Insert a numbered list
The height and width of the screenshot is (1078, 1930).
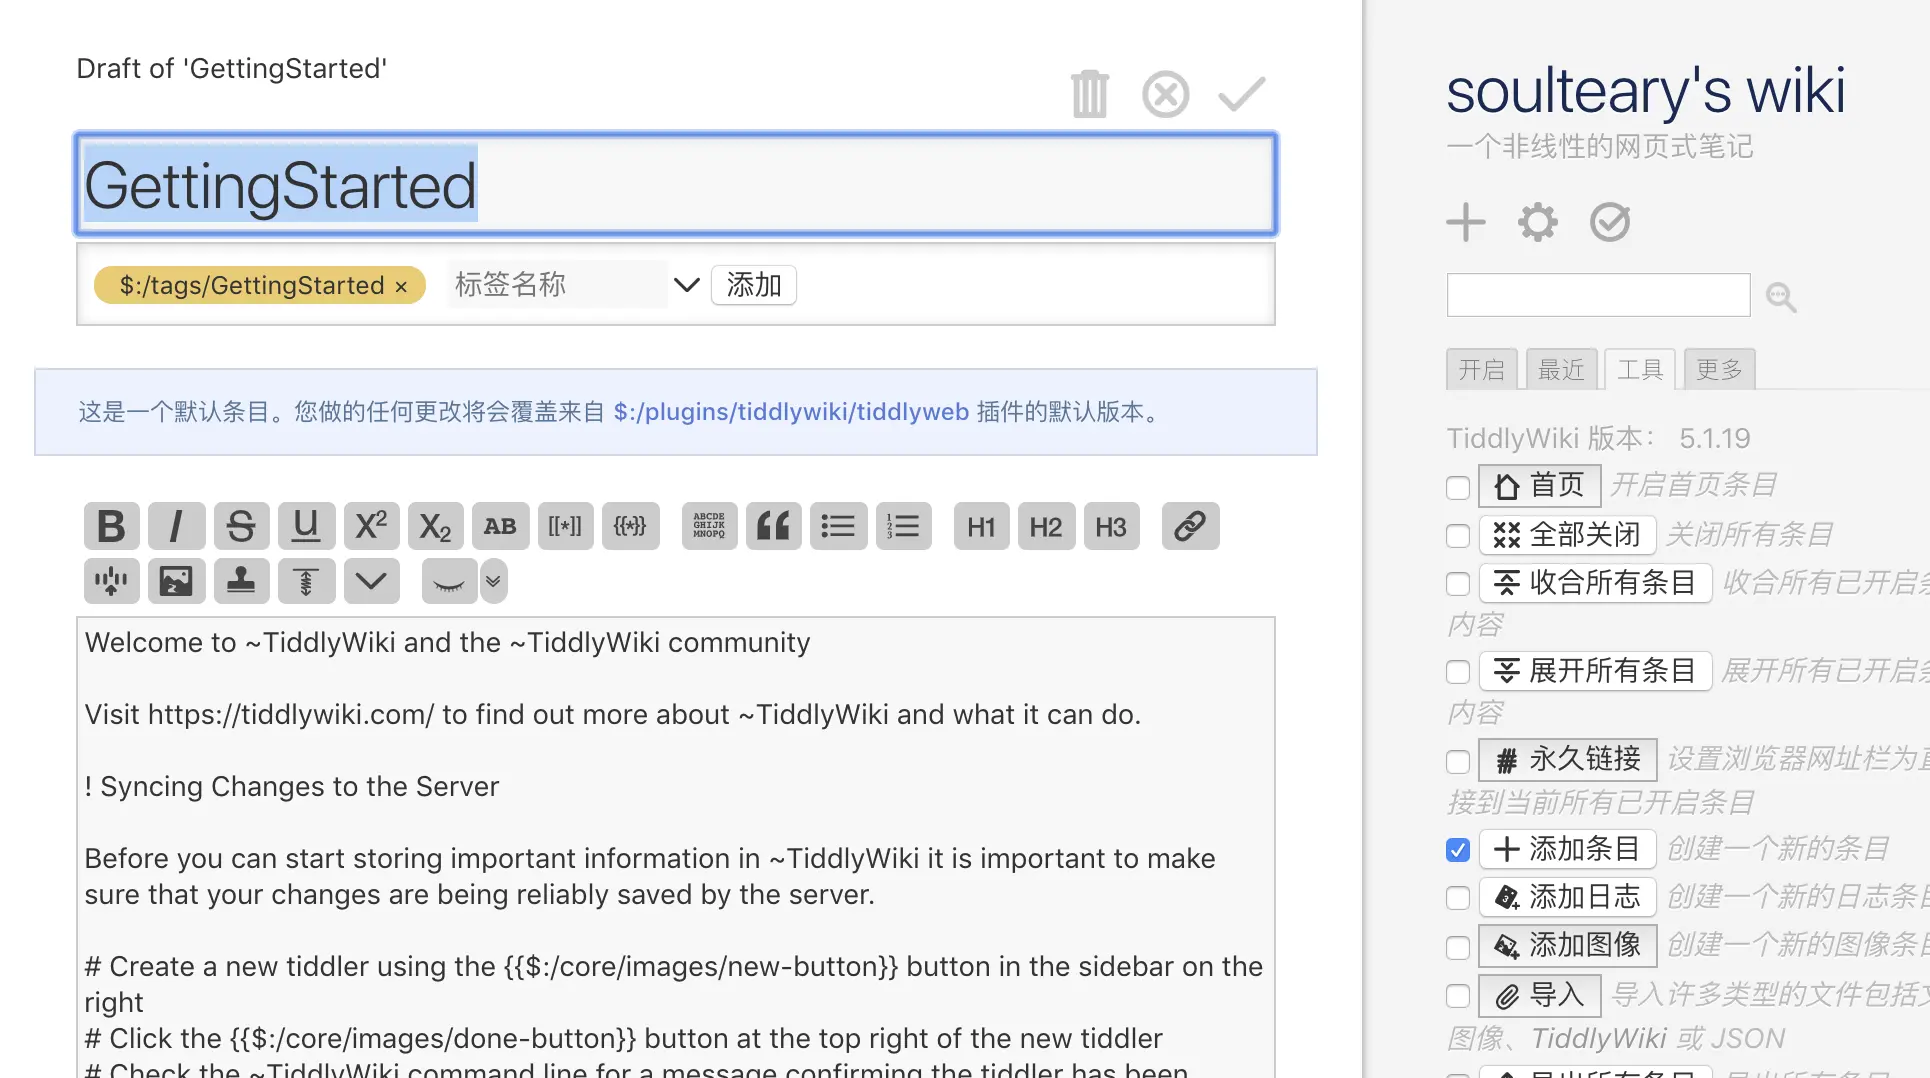tap(903, 525)
